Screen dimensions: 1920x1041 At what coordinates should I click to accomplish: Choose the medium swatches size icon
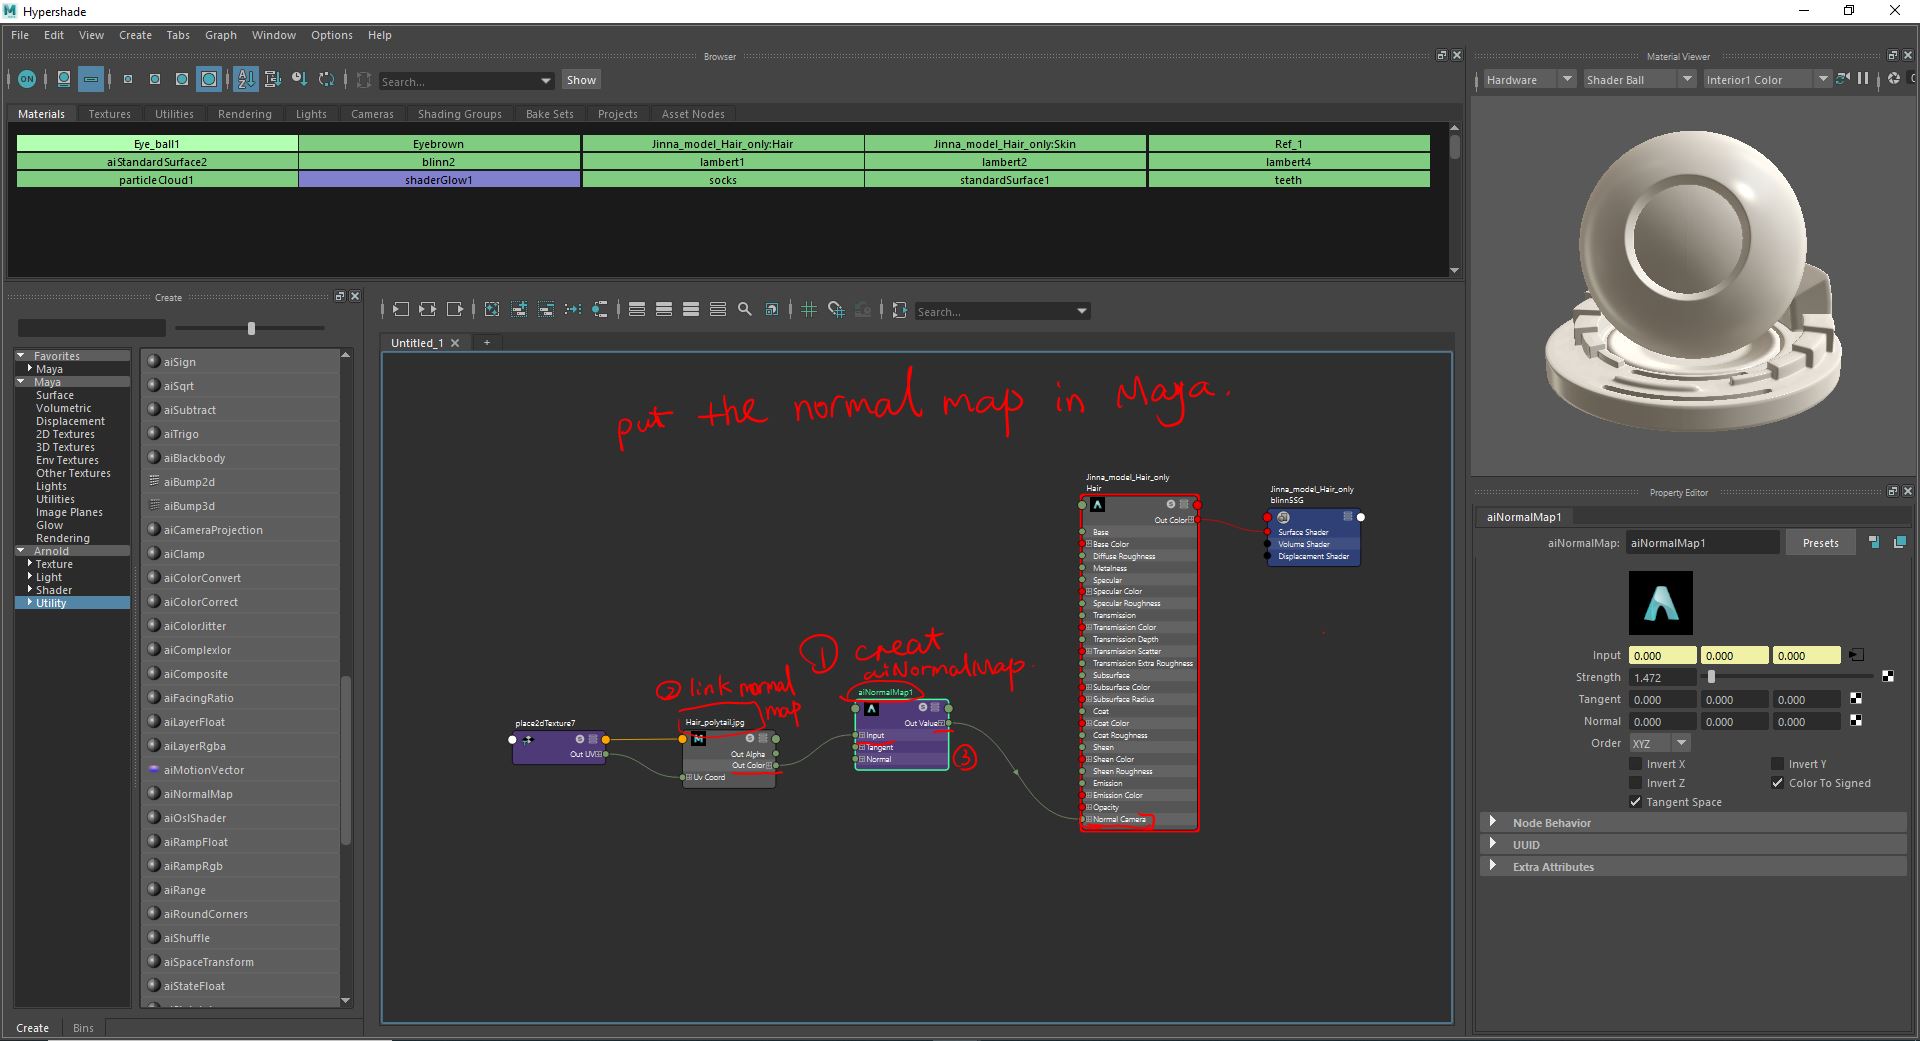(x=155, y=79)
